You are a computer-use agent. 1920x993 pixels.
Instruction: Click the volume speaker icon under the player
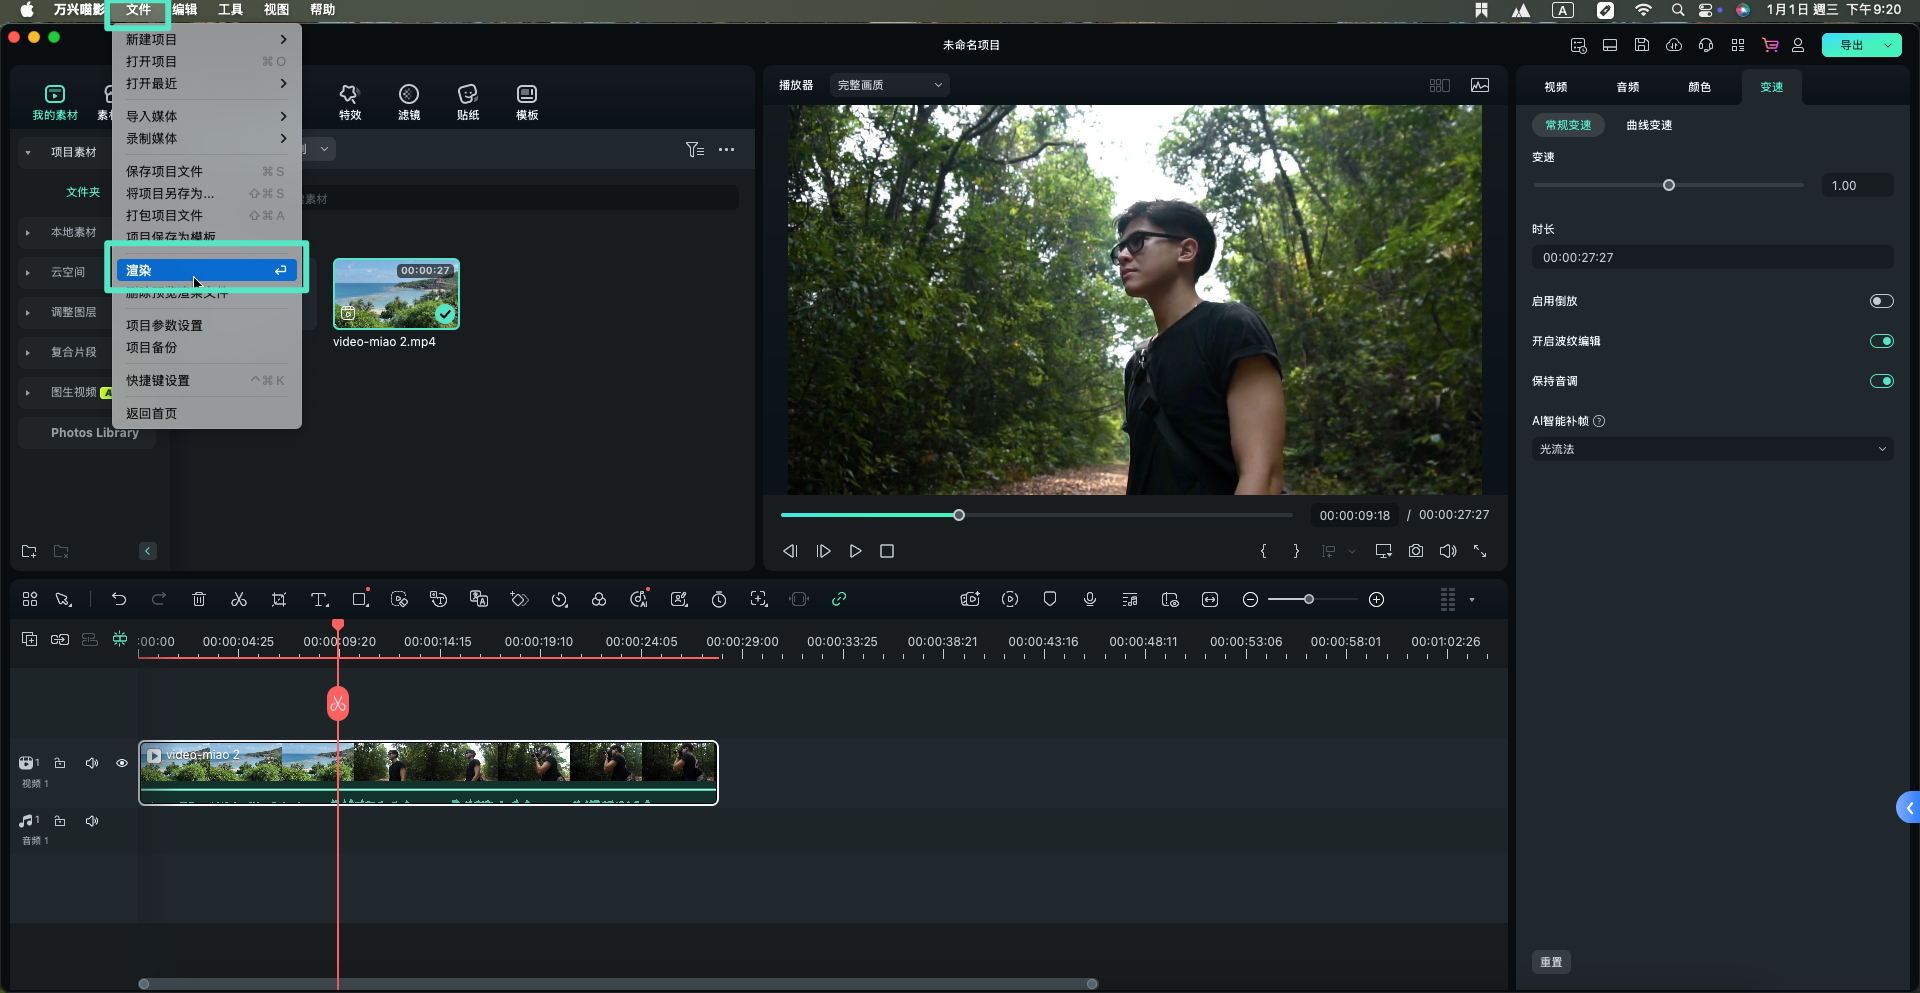1448,551
